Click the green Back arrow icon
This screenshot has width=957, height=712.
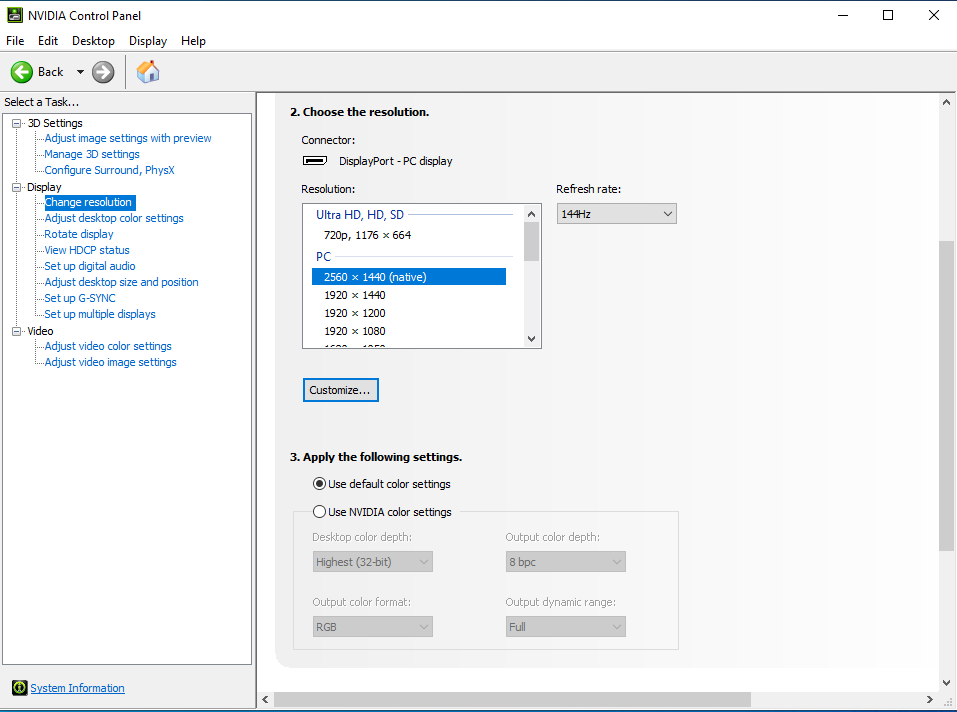(x=22, y=72)
